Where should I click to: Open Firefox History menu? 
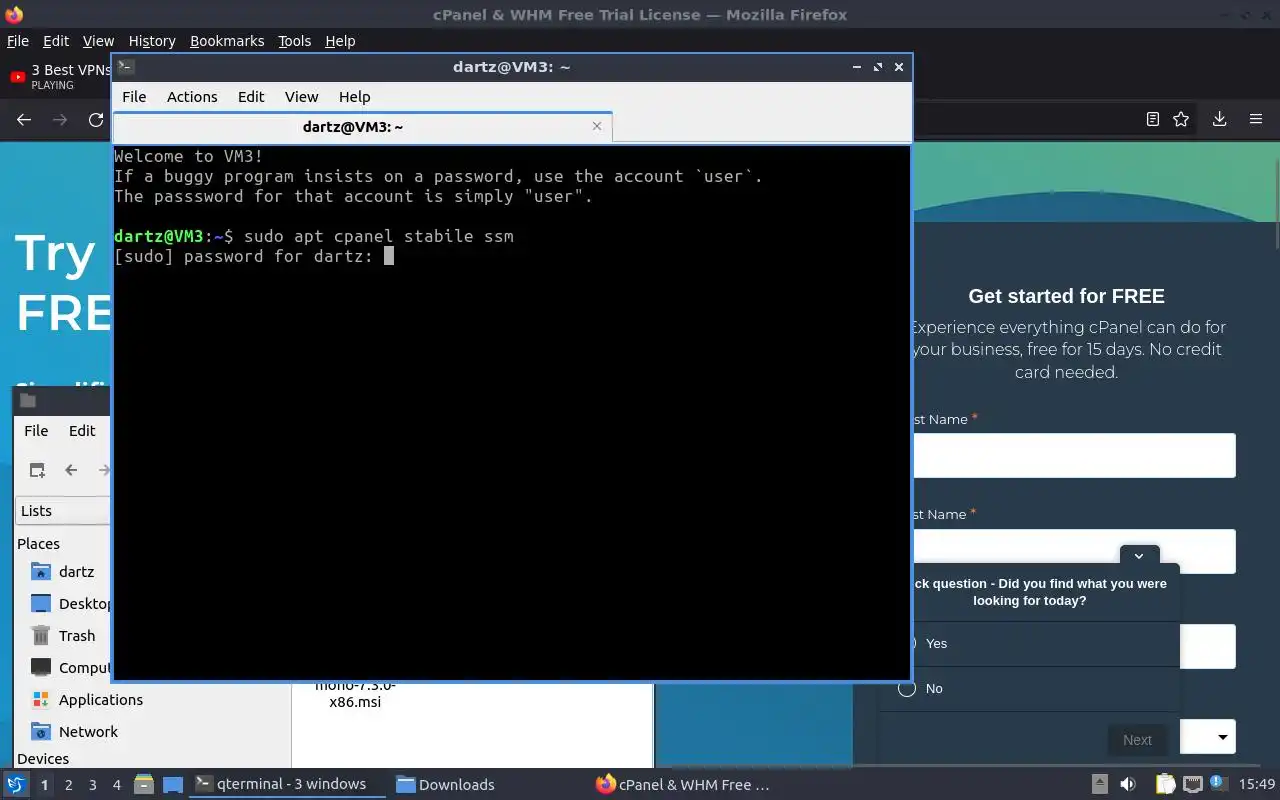click(152, 41)
